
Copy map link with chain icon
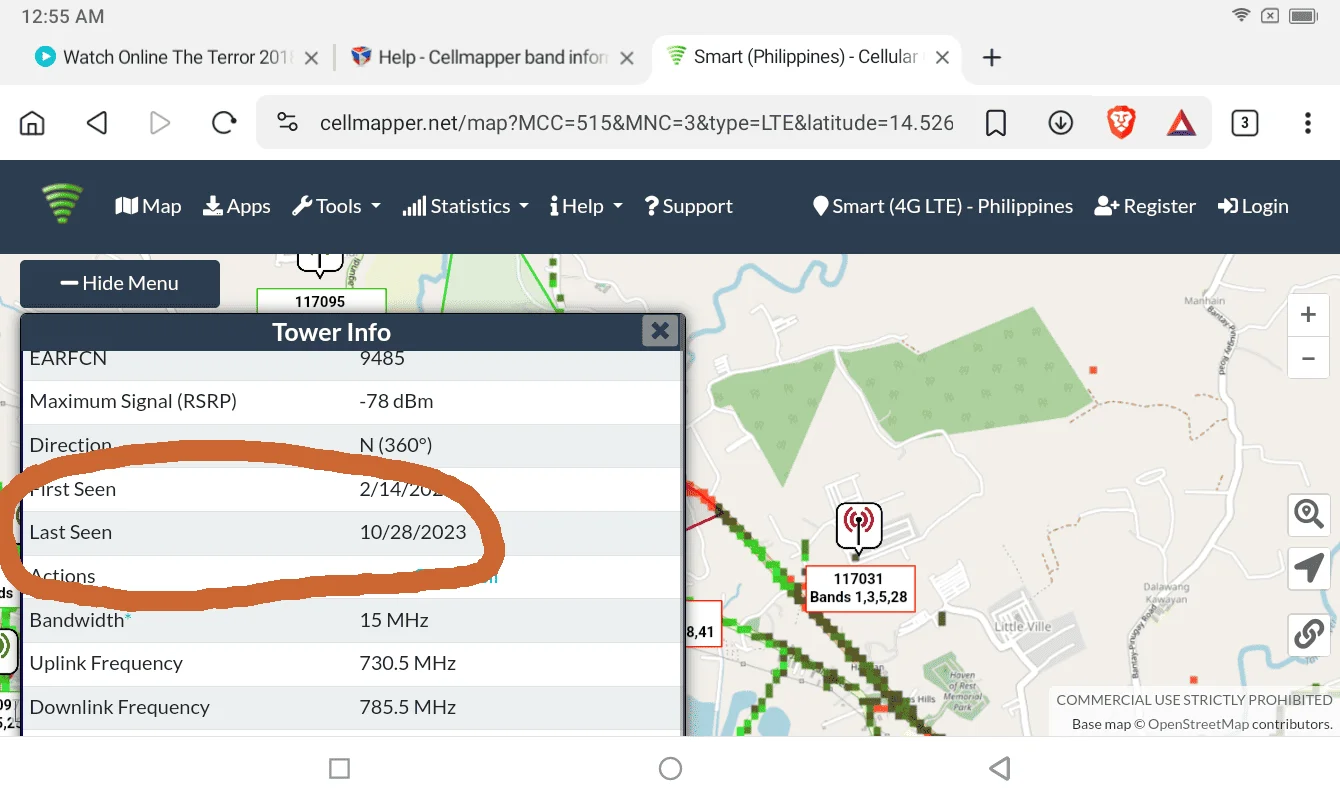click(1308, 633)
